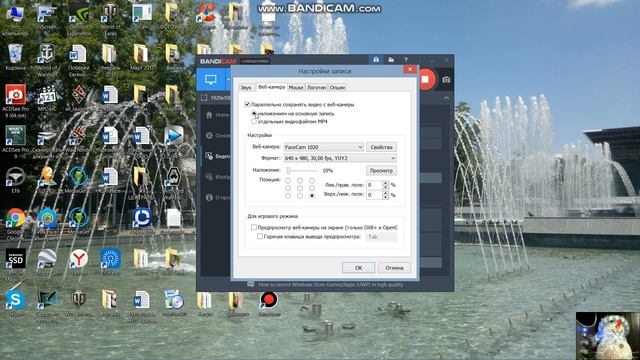
Task: Open Home section in Bandicam sidebar
Action: coord(218,115)
